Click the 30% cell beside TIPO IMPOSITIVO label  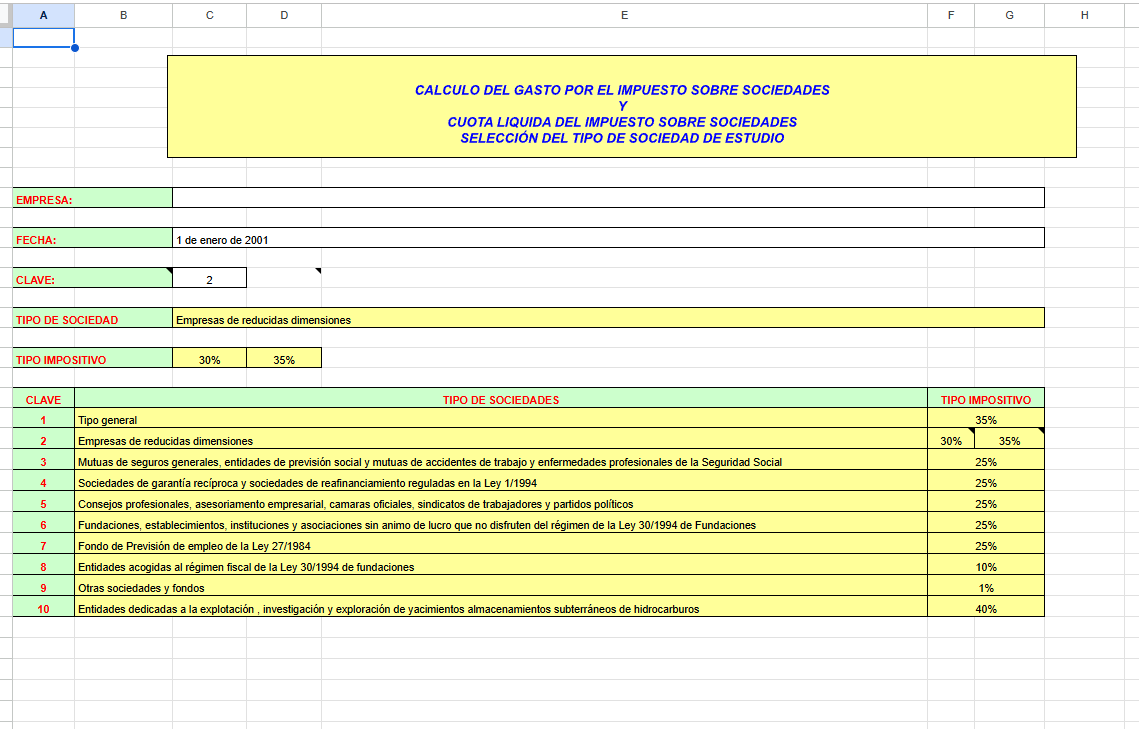209,359
